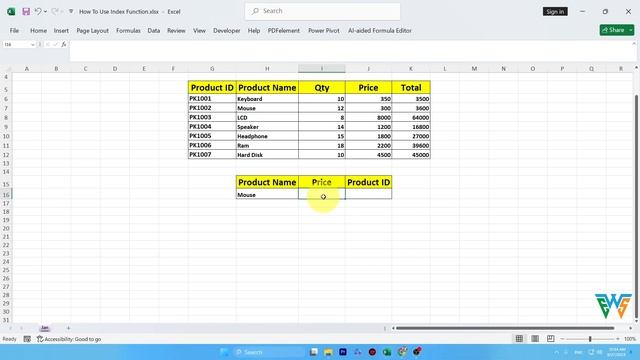Click the Qty header cell
The image size is (640, 360).
(322, 87)
